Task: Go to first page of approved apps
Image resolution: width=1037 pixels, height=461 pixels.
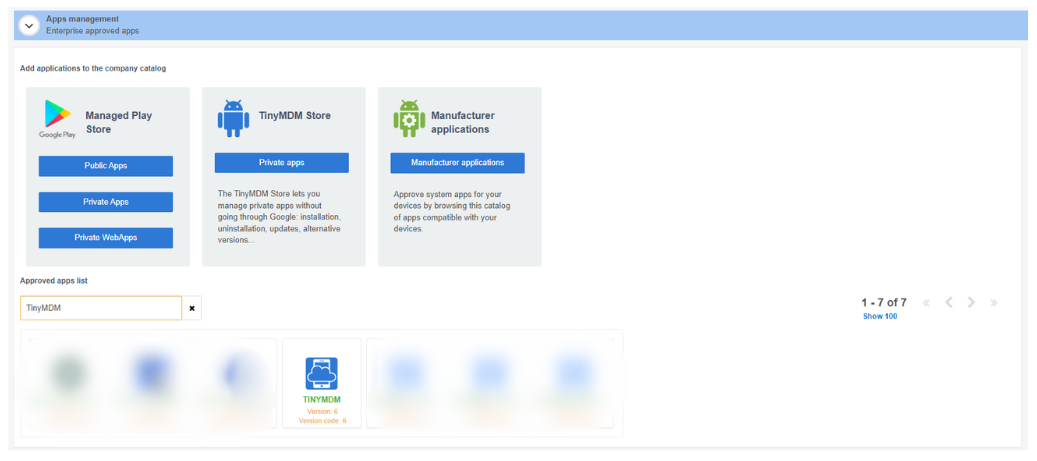Action: tap(926, 303)
